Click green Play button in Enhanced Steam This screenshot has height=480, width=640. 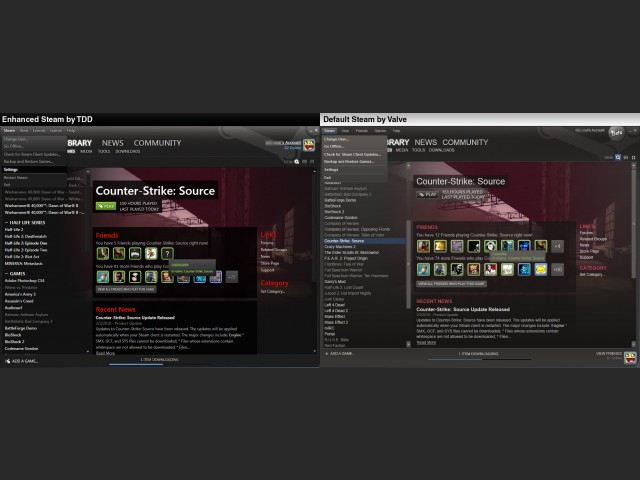tap(106, 206)
